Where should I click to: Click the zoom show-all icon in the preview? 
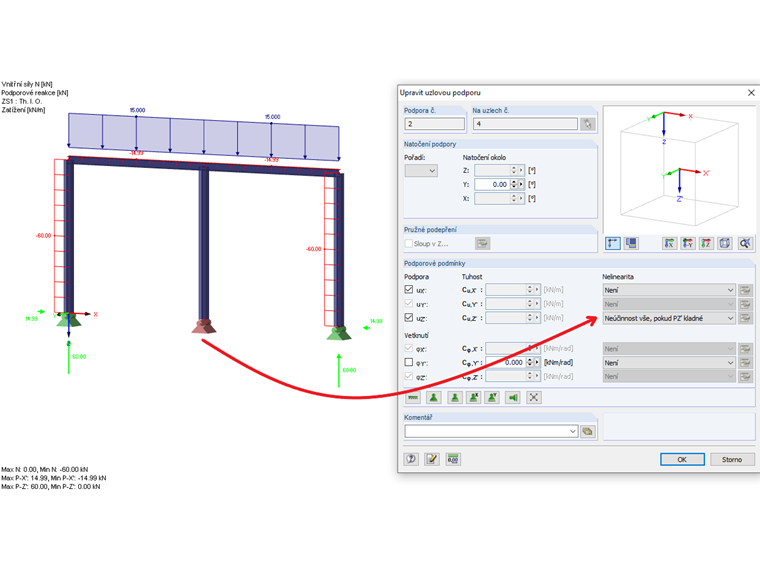point(744,243)
